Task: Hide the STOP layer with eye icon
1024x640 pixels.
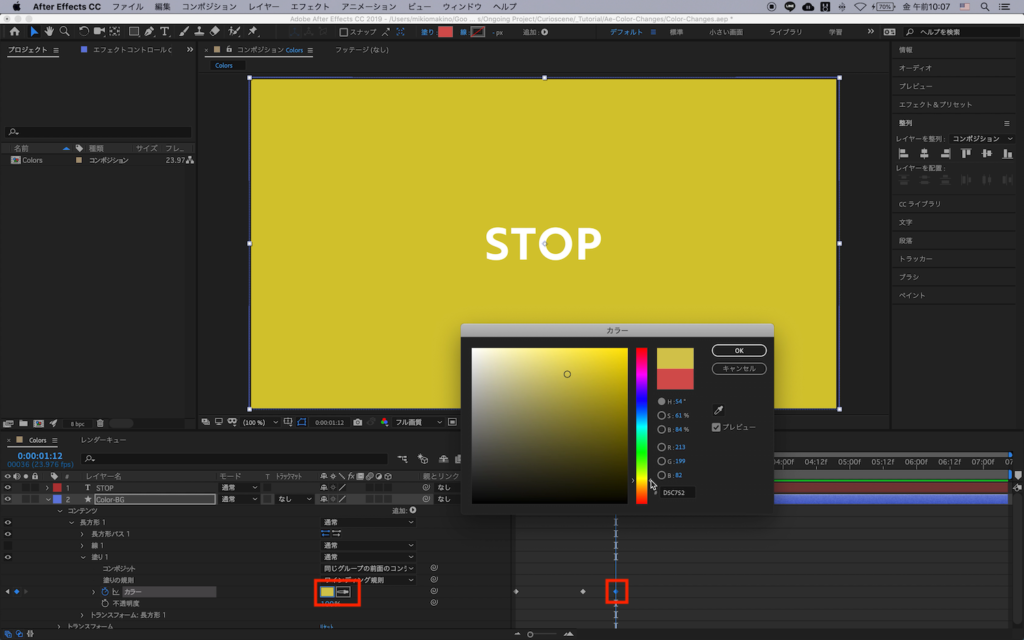Action: (8, 488)
